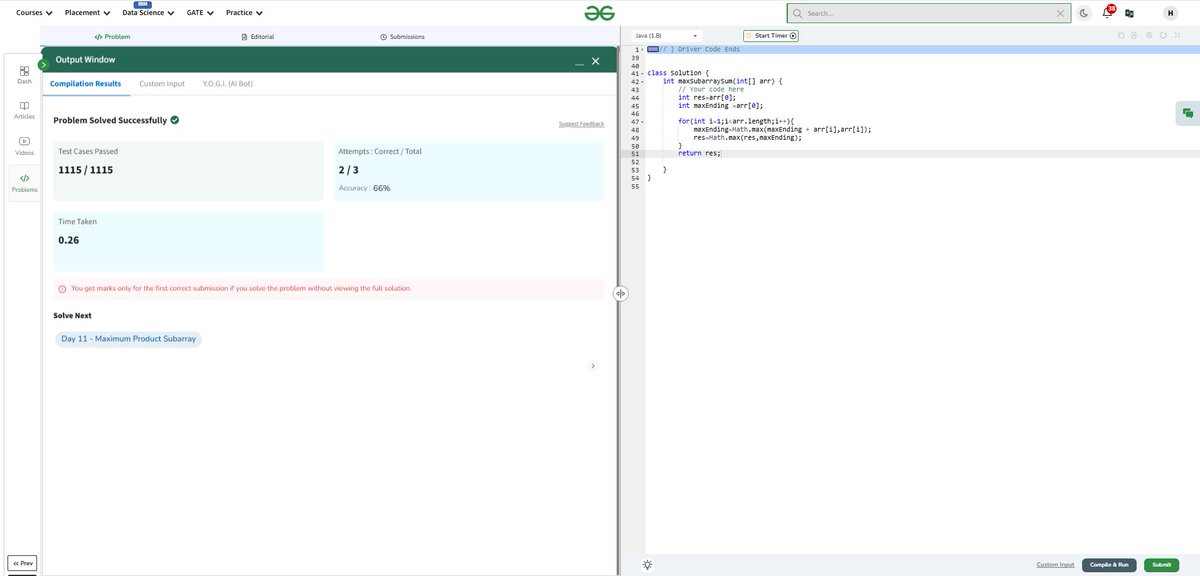Expand the Placement menu
This screenshot has height=576, width=1200.
87,13
